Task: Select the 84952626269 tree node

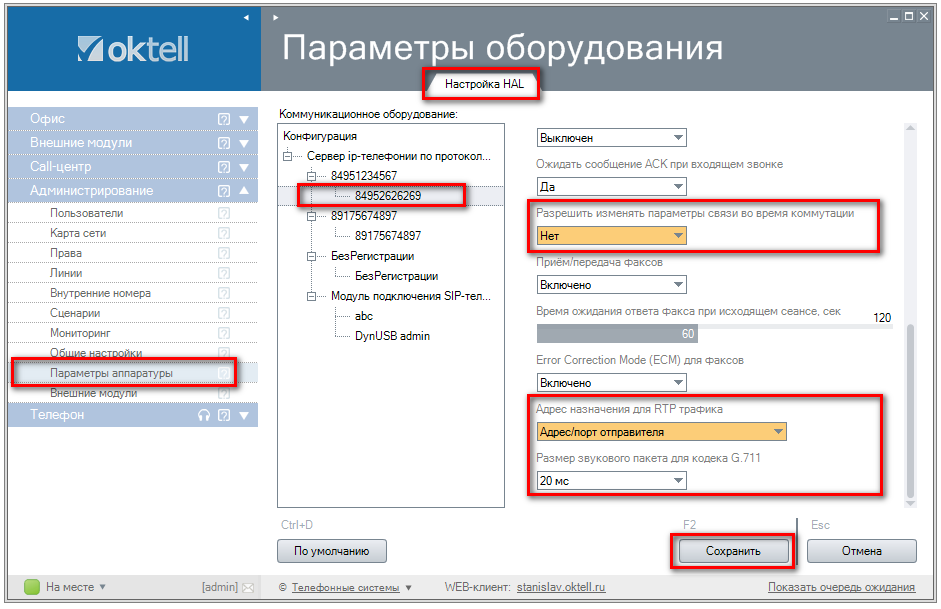Action: point(387,196)
